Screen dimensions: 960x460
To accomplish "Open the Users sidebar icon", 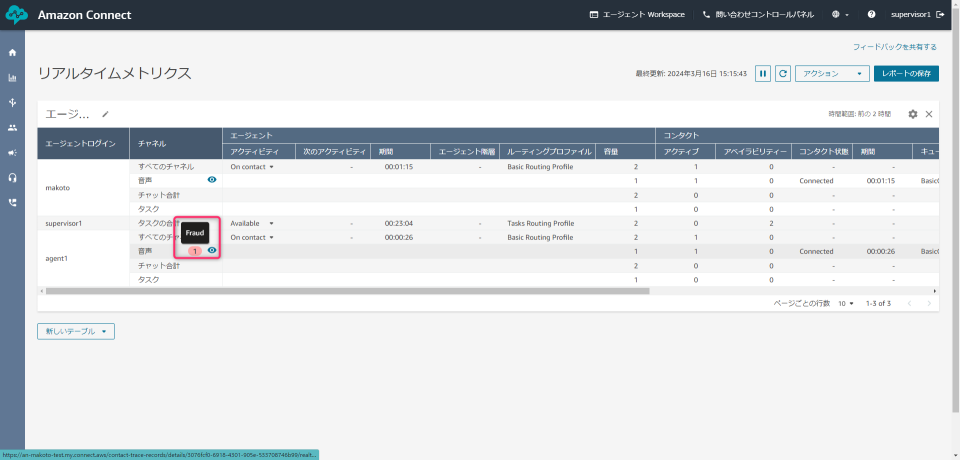I will point(12,128).
